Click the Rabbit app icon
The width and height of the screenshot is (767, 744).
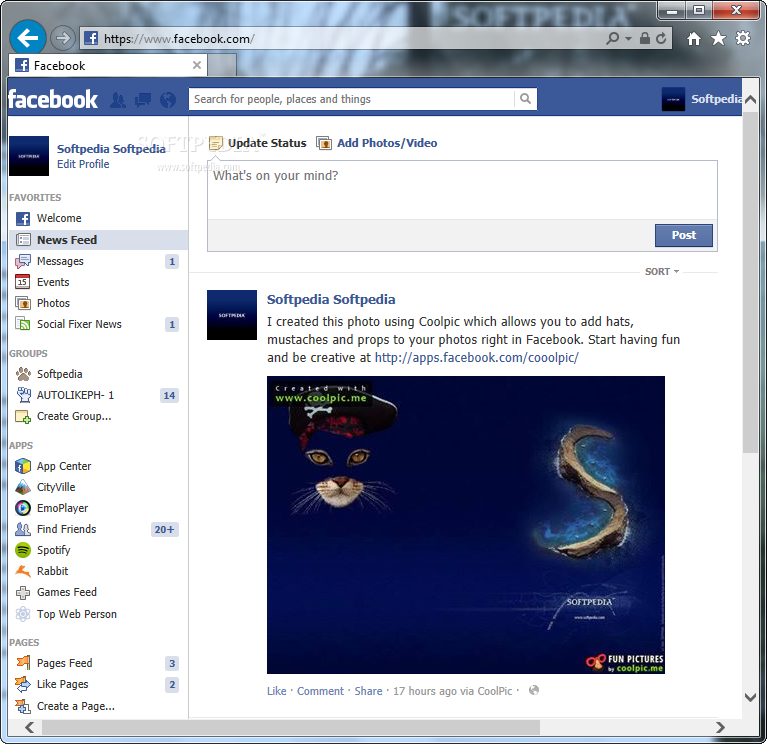tap(23, 571)
